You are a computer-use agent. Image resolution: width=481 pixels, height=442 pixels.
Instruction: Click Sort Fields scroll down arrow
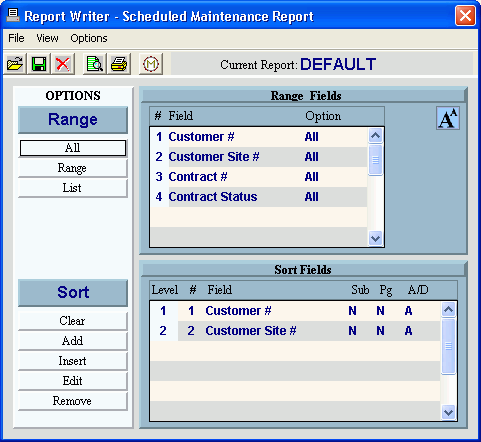[x=448, y=412]
